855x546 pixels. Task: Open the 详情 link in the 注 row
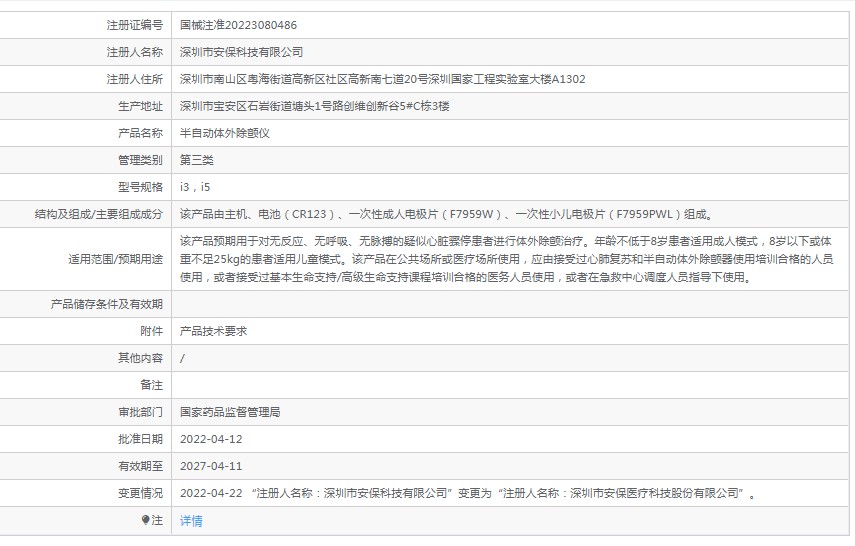point(191,521)
